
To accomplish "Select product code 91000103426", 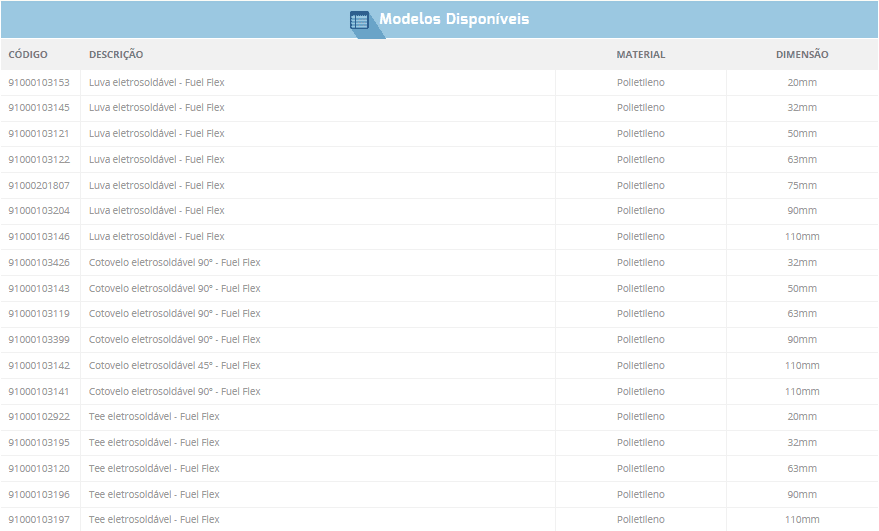I will [x=39, y=263].
